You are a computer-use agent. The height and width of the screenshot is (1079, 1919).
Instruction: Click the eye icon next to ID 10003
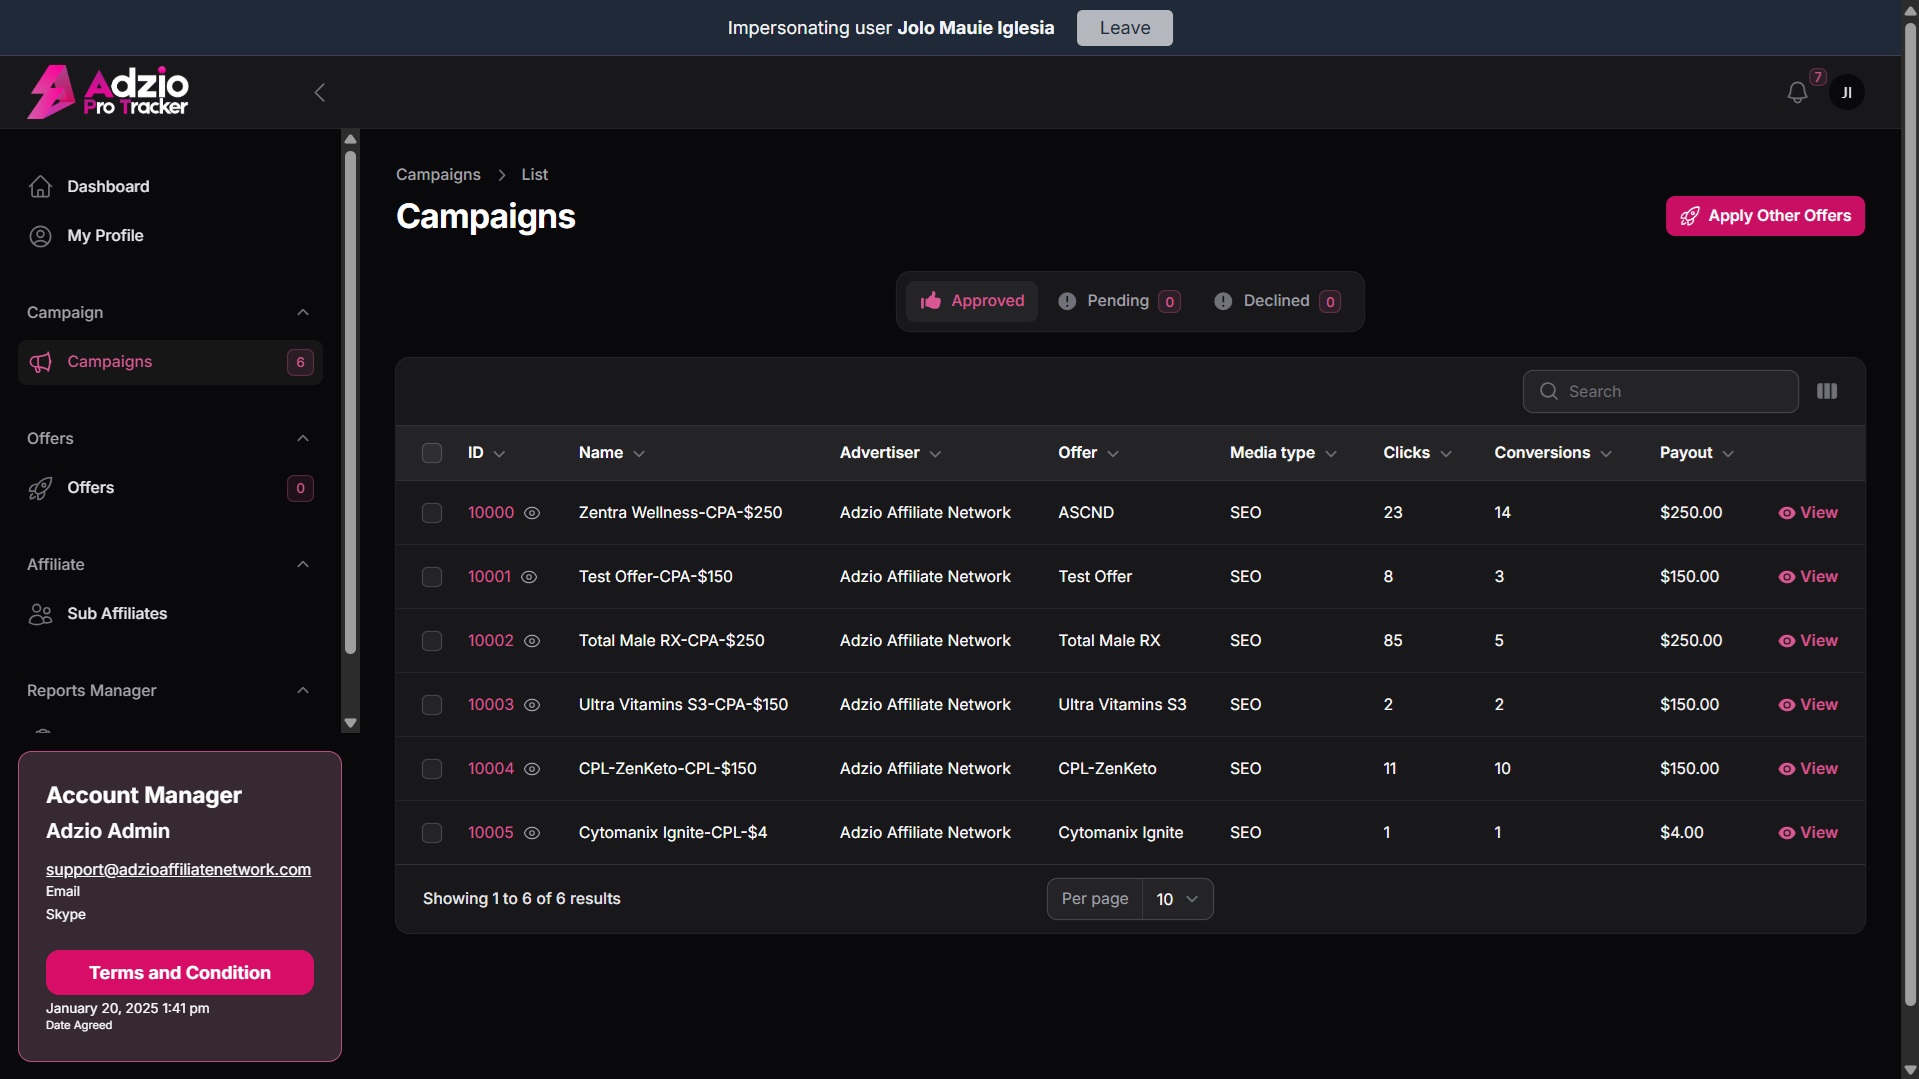[x=532, y=705]
